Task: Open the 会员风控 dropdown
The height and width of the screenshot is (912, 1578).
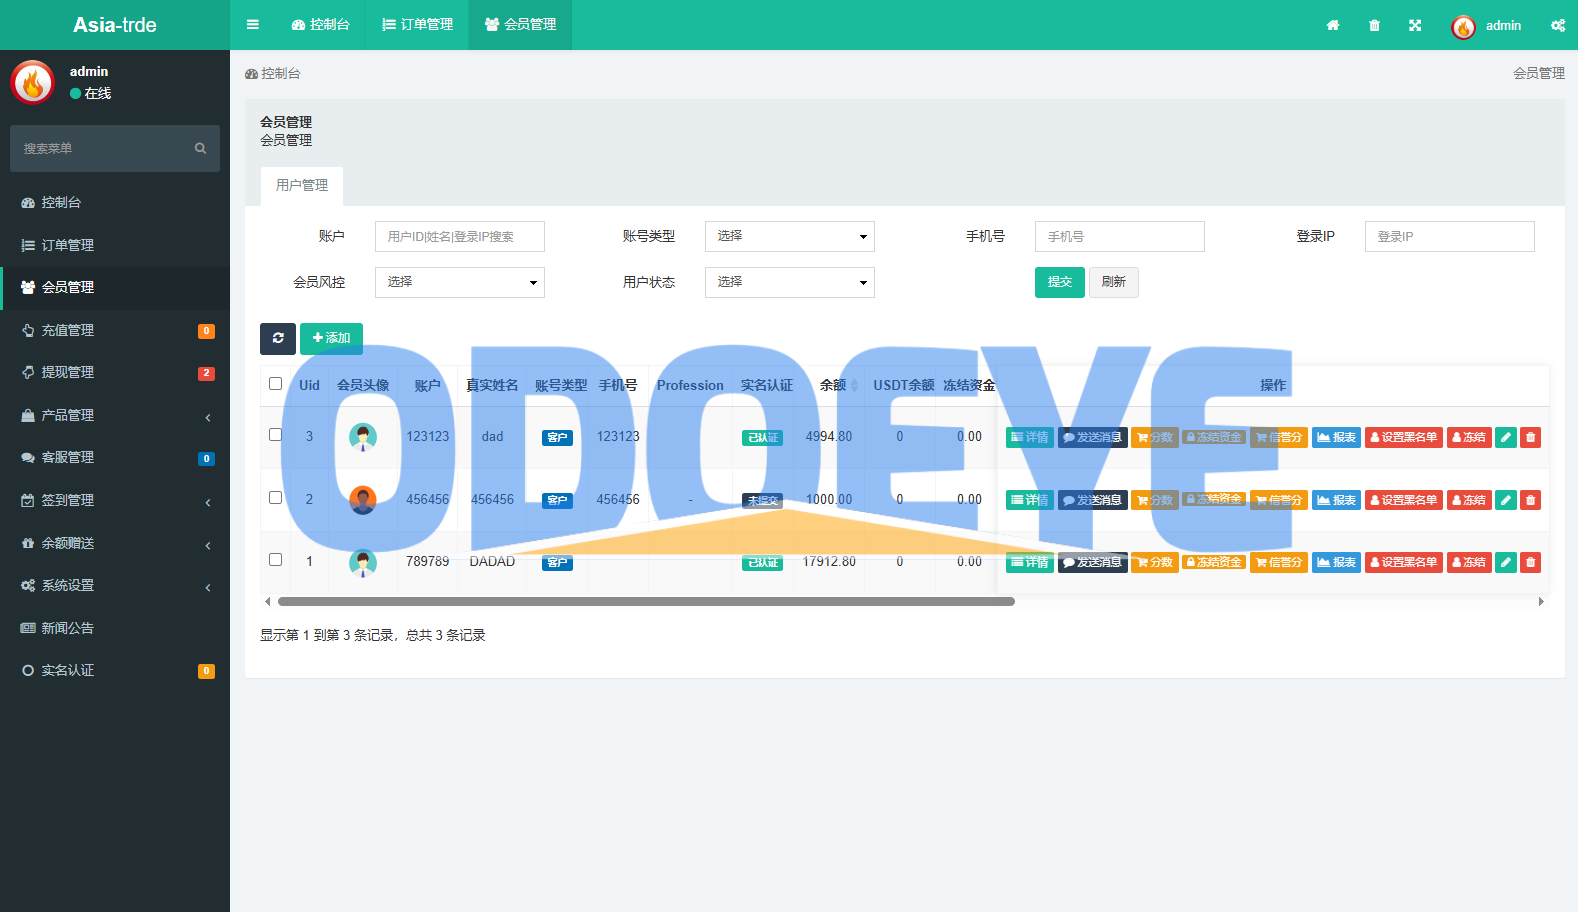Action: (460, 282)
